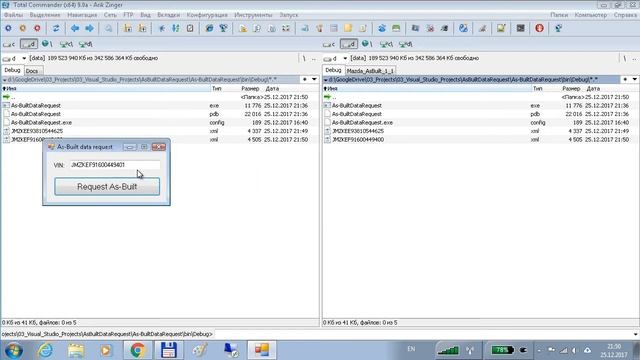Sort left panel by Размер column
Image resolution: width=640 pixels, height=360 pixels.
(x=250, y=89)
